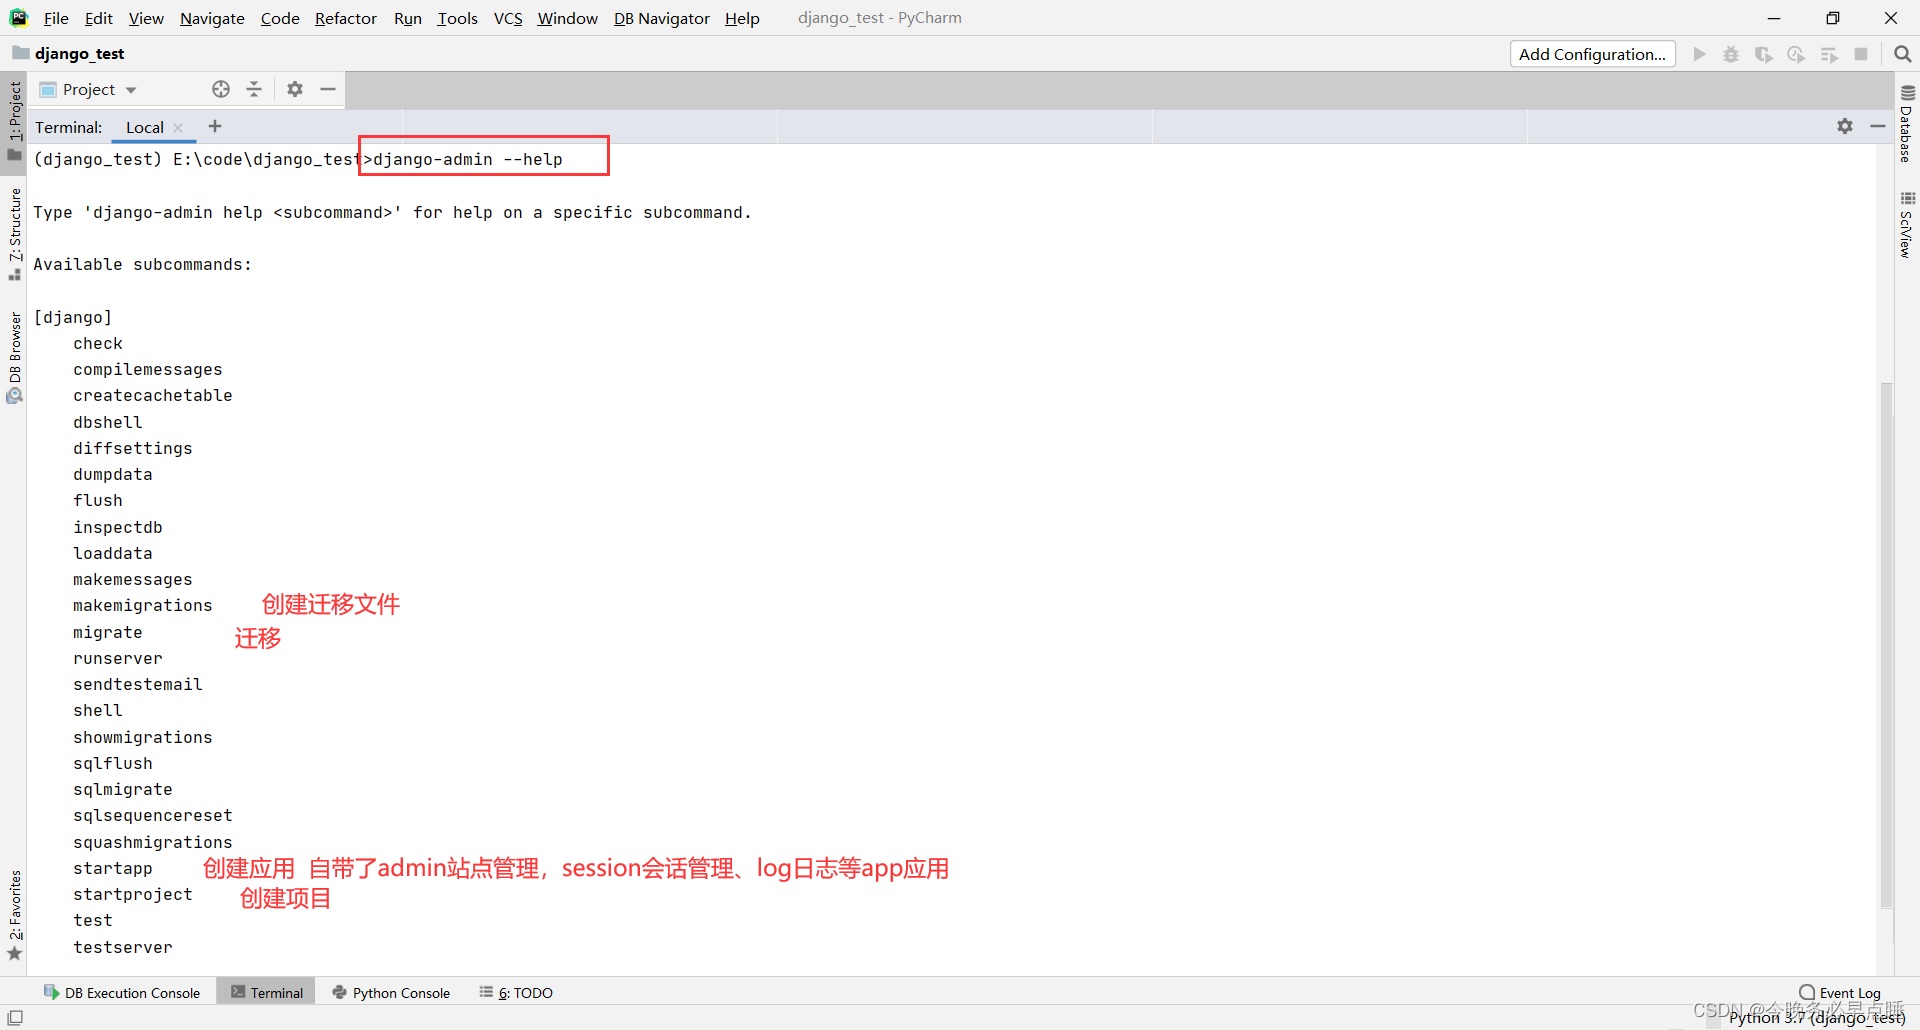
Task: Open the VCS menu
Action: (x=508, y=18)
